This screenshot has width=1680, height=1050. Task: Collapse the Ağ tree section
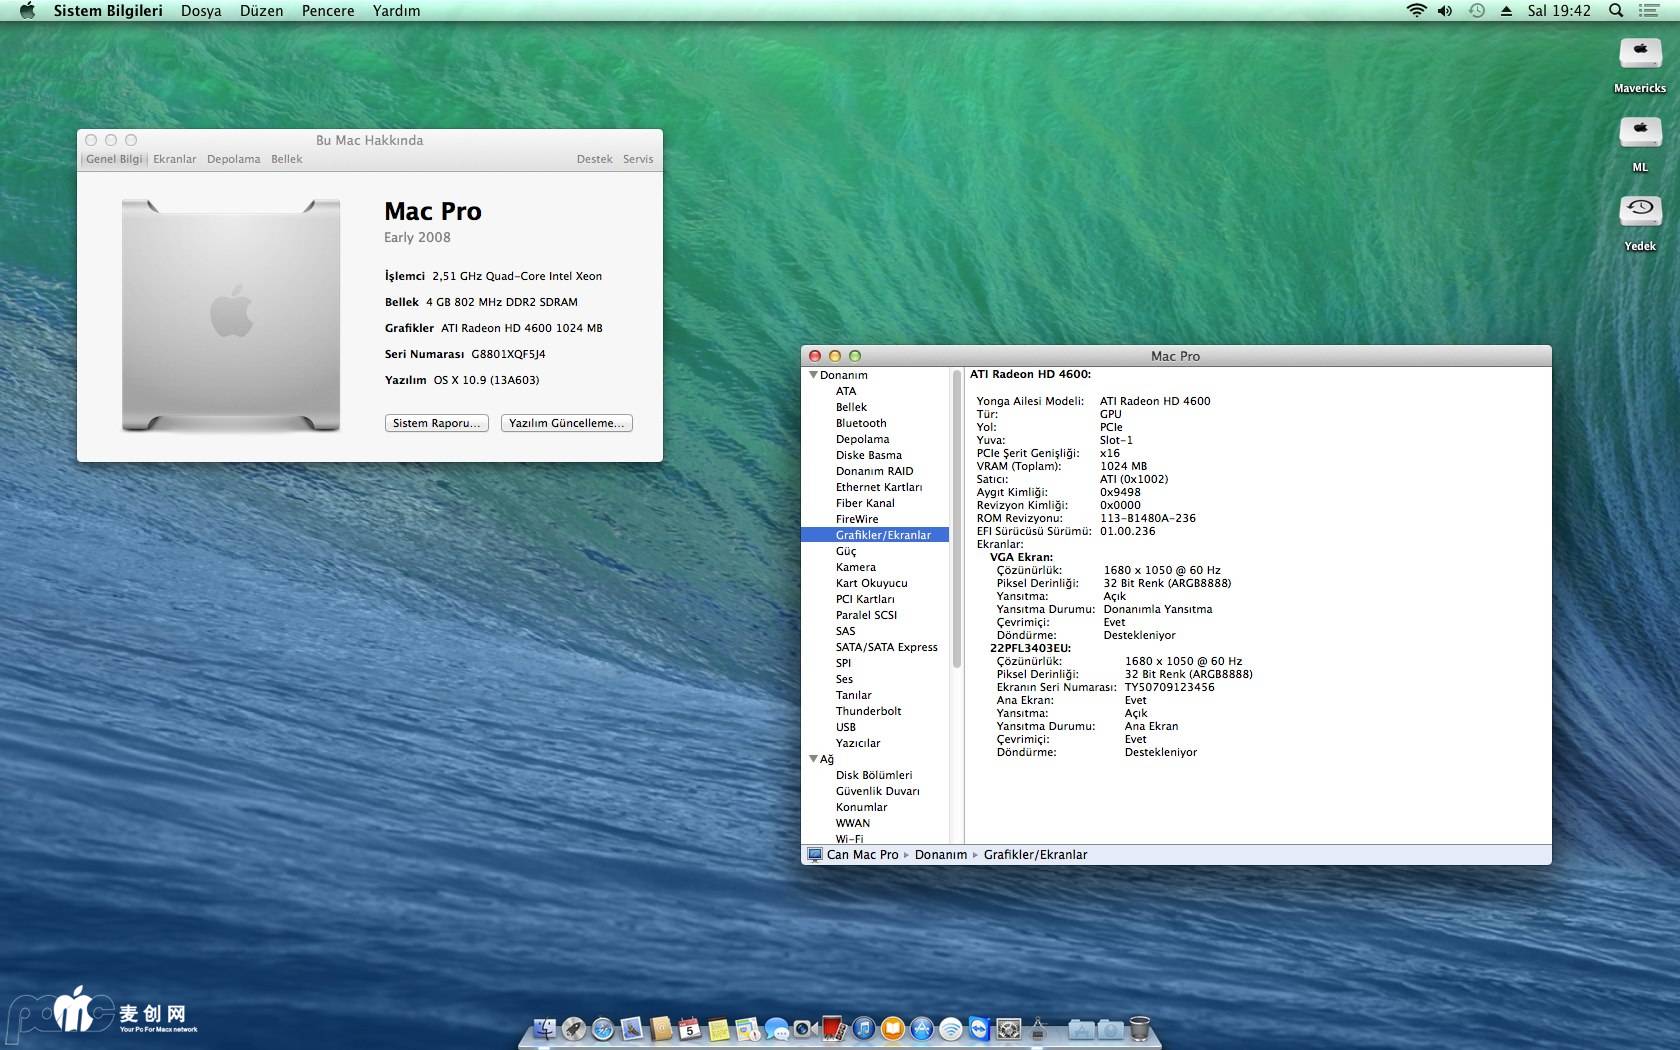click(813, 759)
